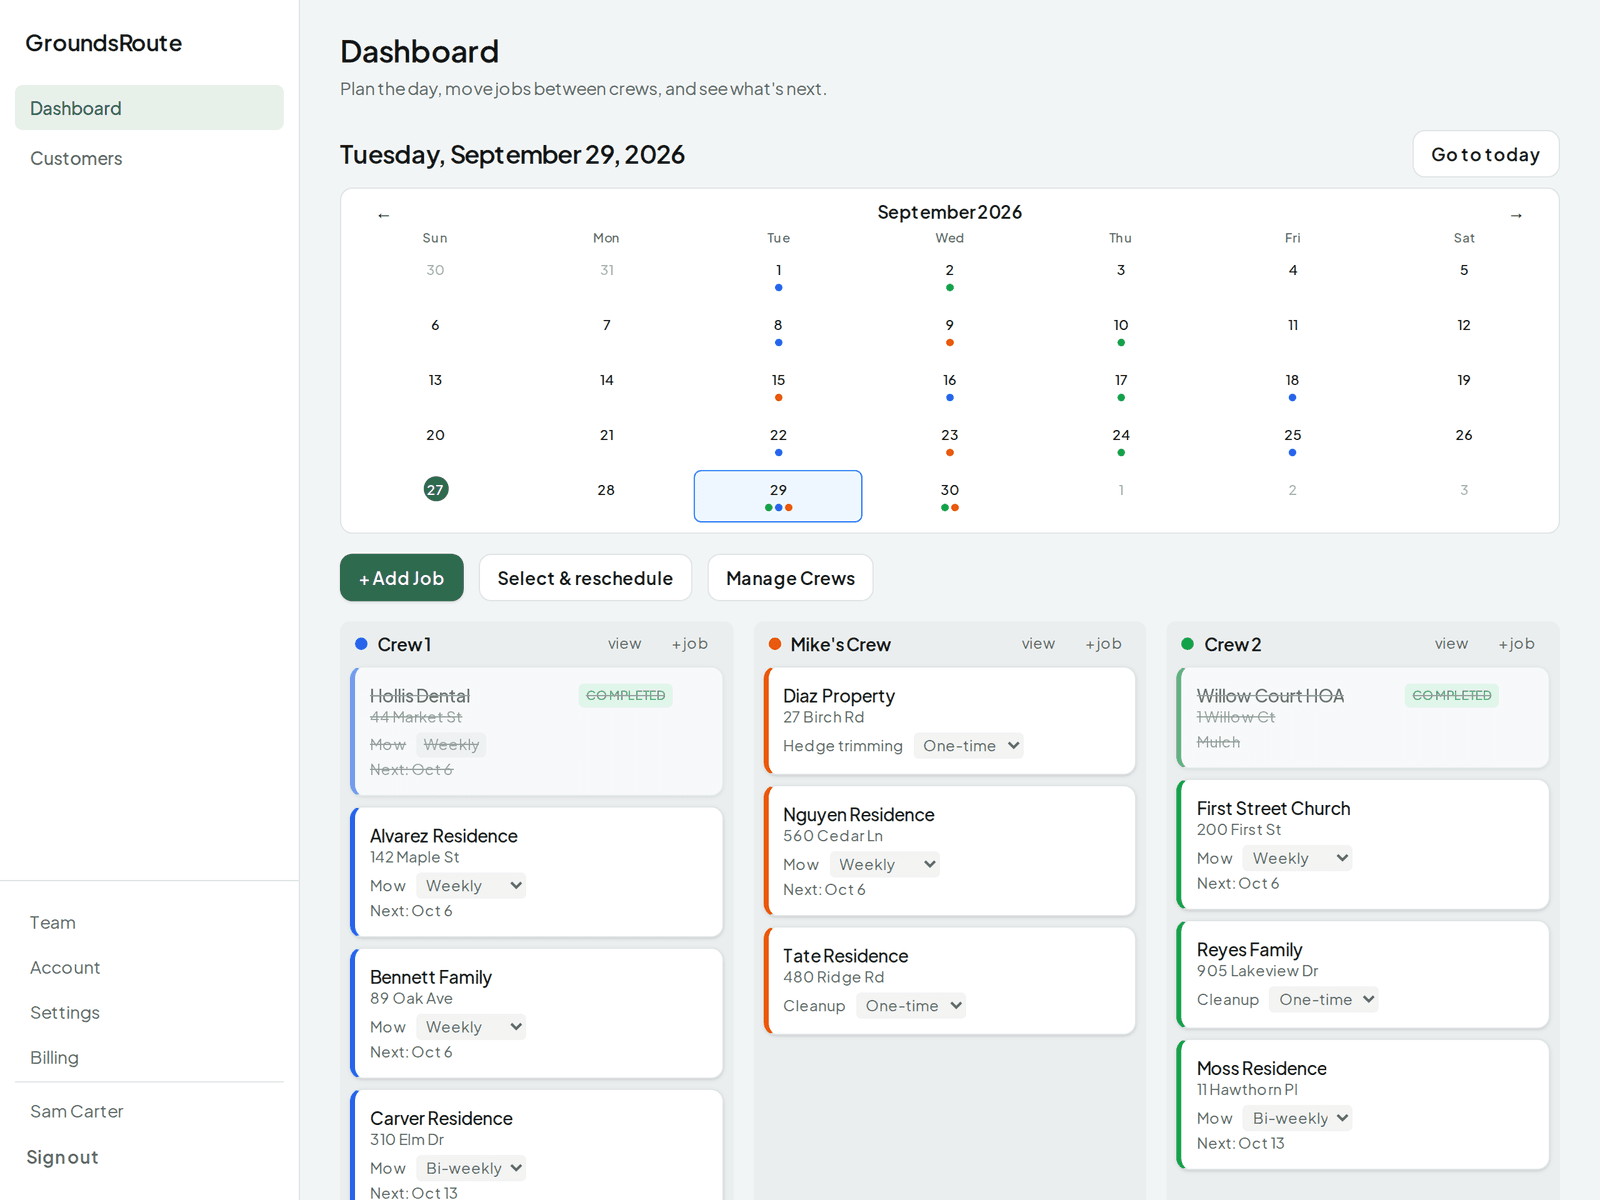Click Select & reschedule button
Image resolution: width=1600 pixels, height=1200 pixels.
click(x=585, y=578)
